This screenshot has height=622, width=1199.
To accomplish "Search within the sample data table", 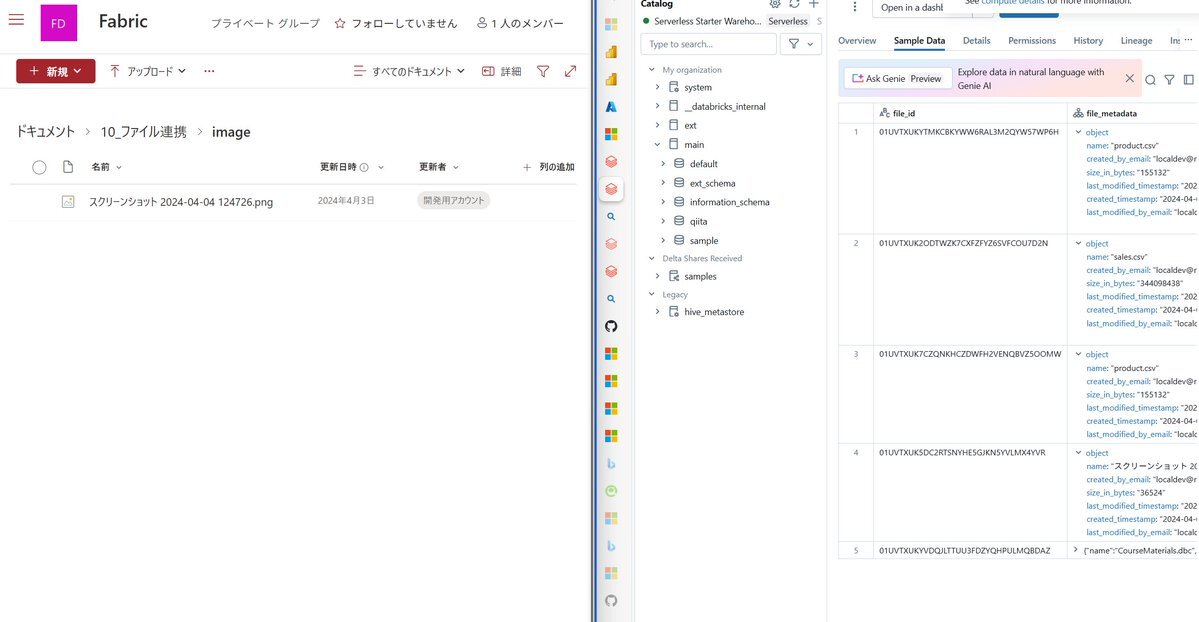I will click(1150, 80).
